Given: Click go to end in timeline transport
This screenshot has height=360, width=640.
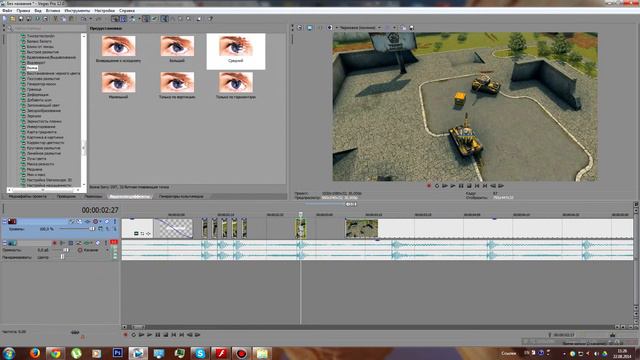Looking at the screenshot, I should click(x=182, y=335).
